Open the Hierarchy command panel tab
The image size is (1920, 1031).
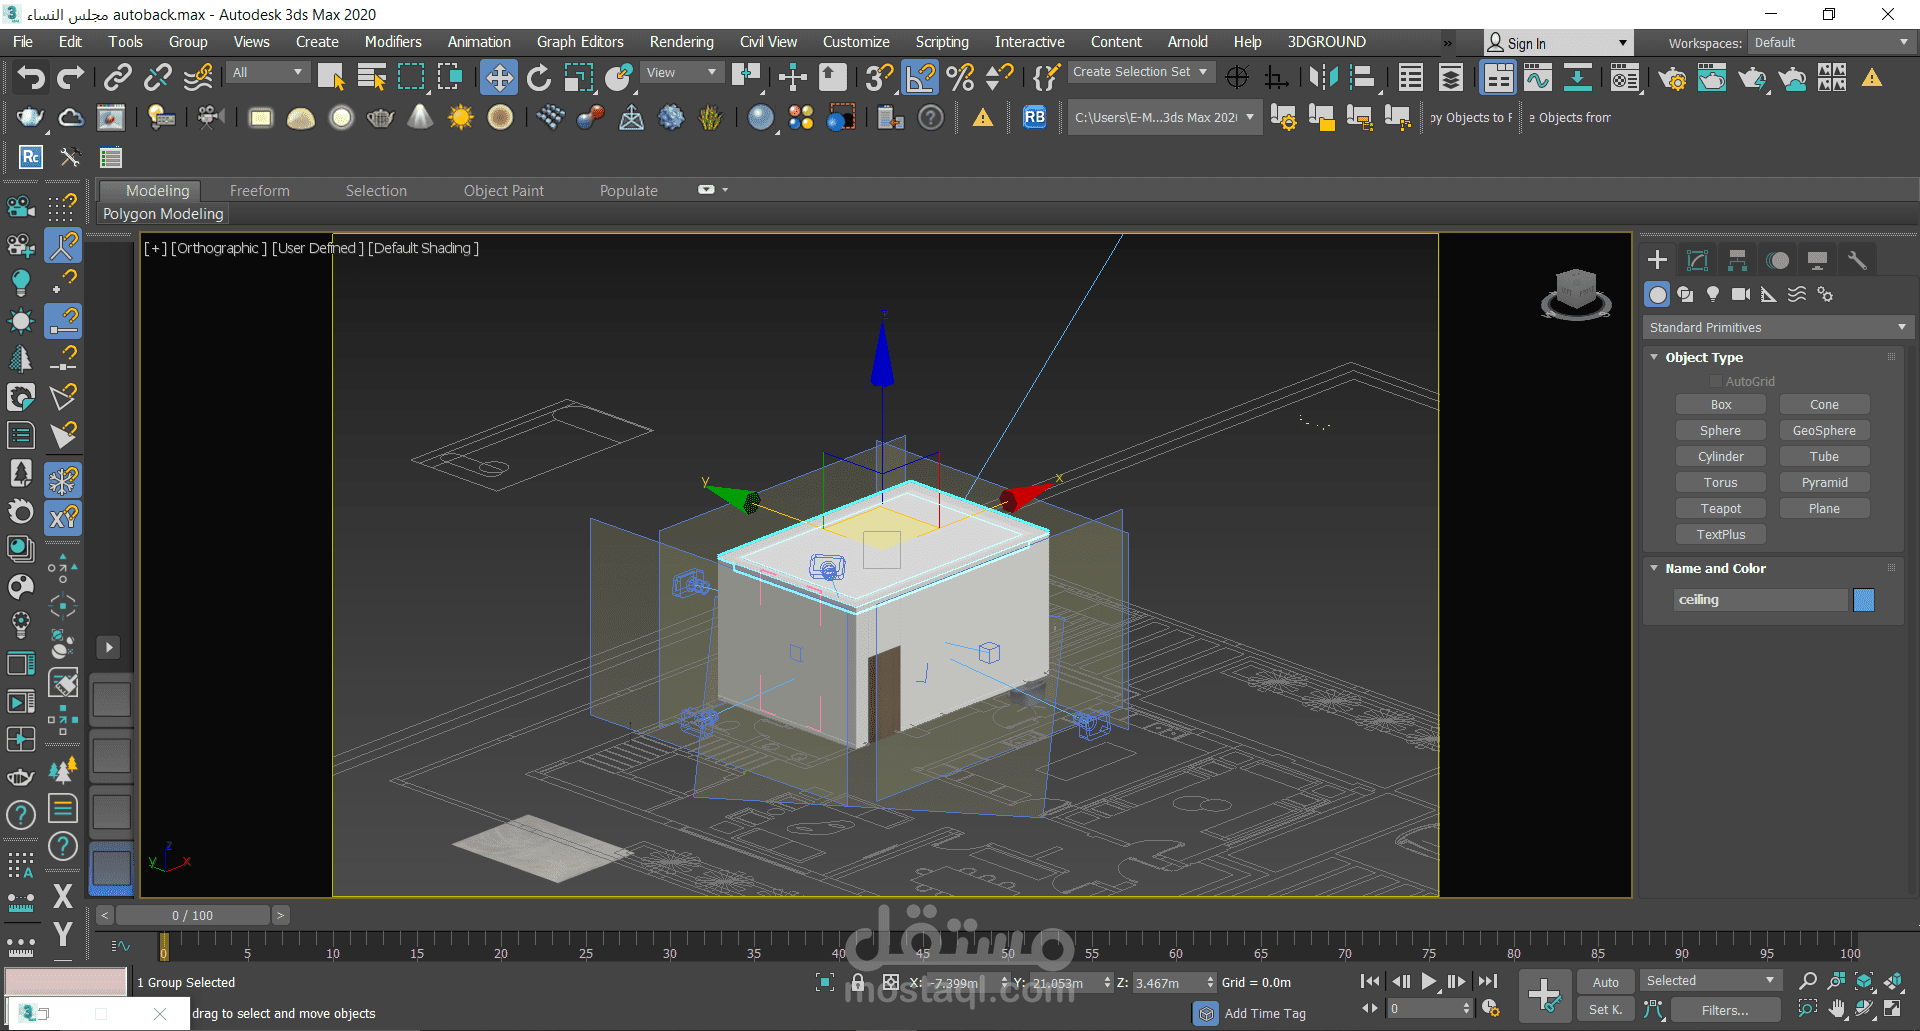[x=1737, y=260]
